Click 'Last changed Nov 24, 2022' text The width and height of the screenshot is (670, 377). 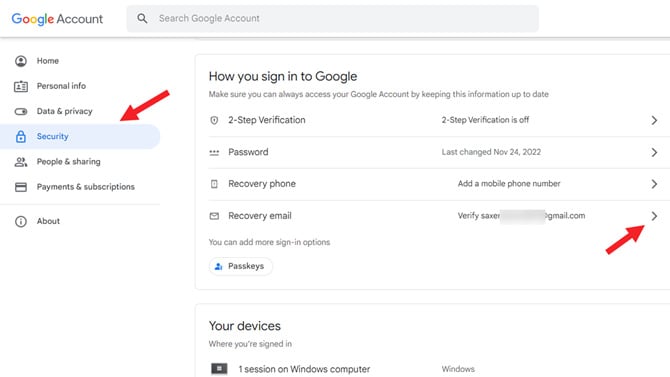(491, 152)
